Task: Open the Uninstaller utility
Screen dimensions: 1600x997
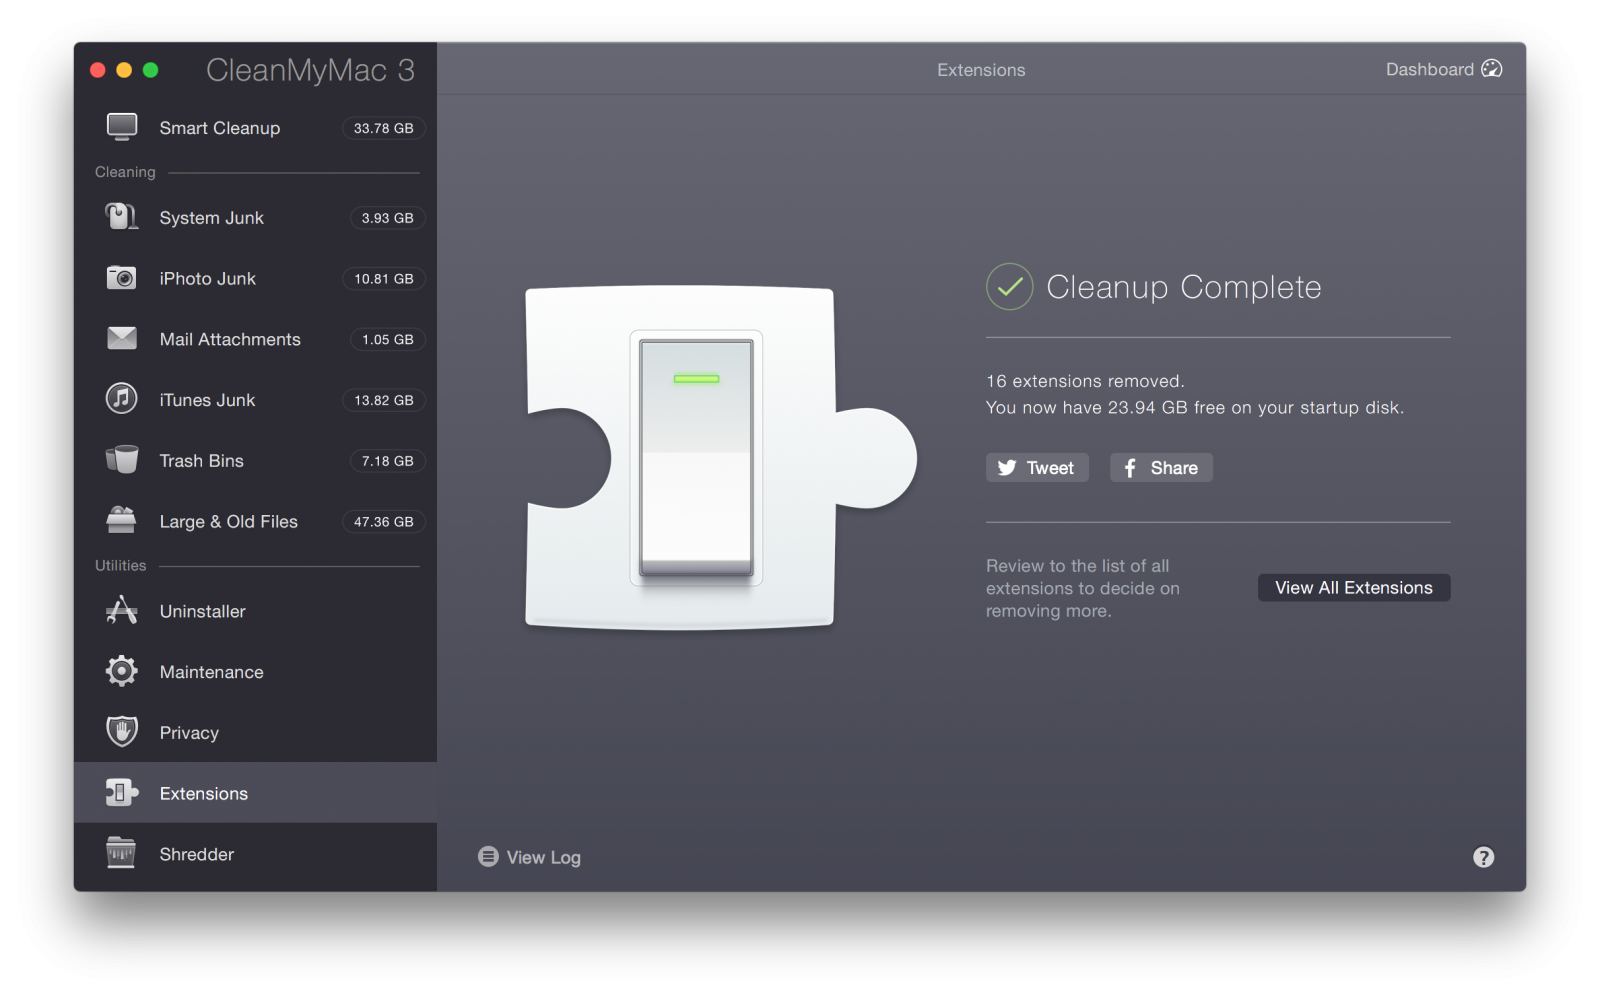Action: click(x=255, y=611)
